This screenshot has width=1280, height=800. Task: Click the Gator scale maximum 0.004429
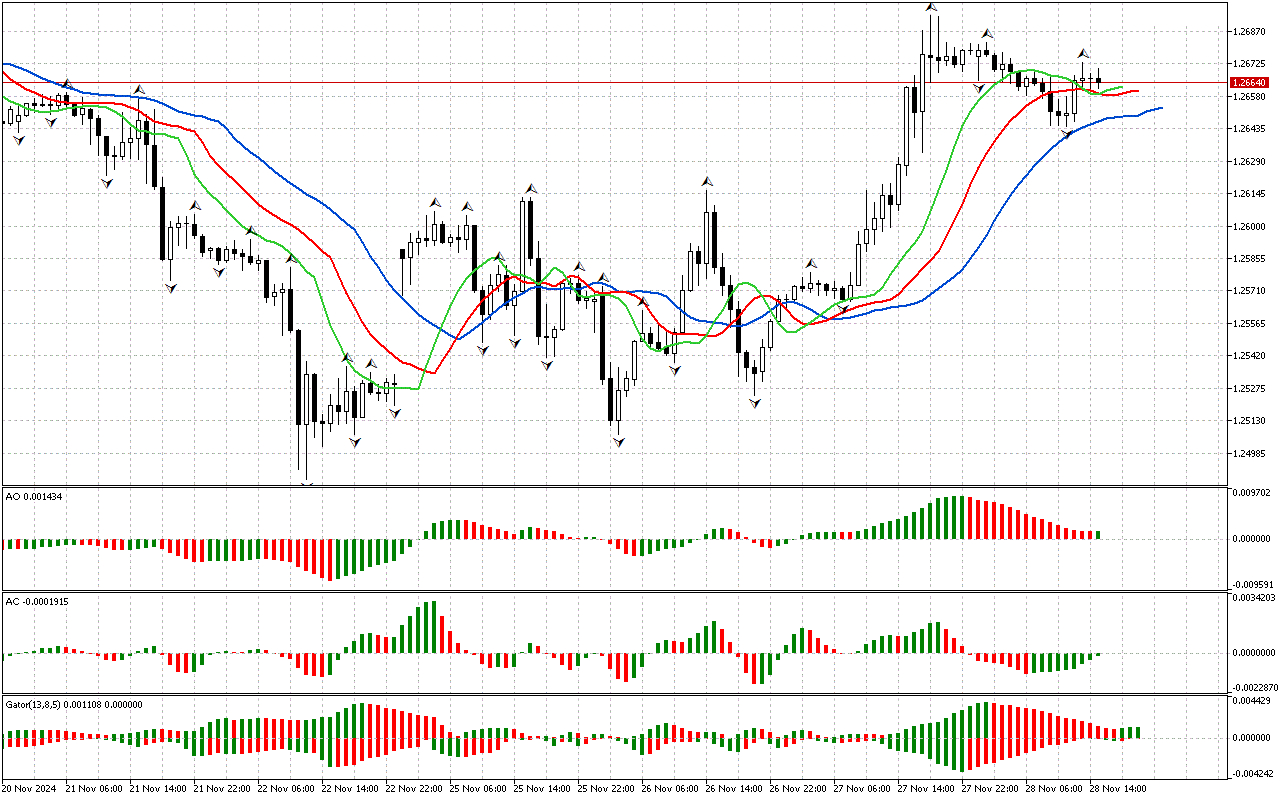coord(1252,702)
